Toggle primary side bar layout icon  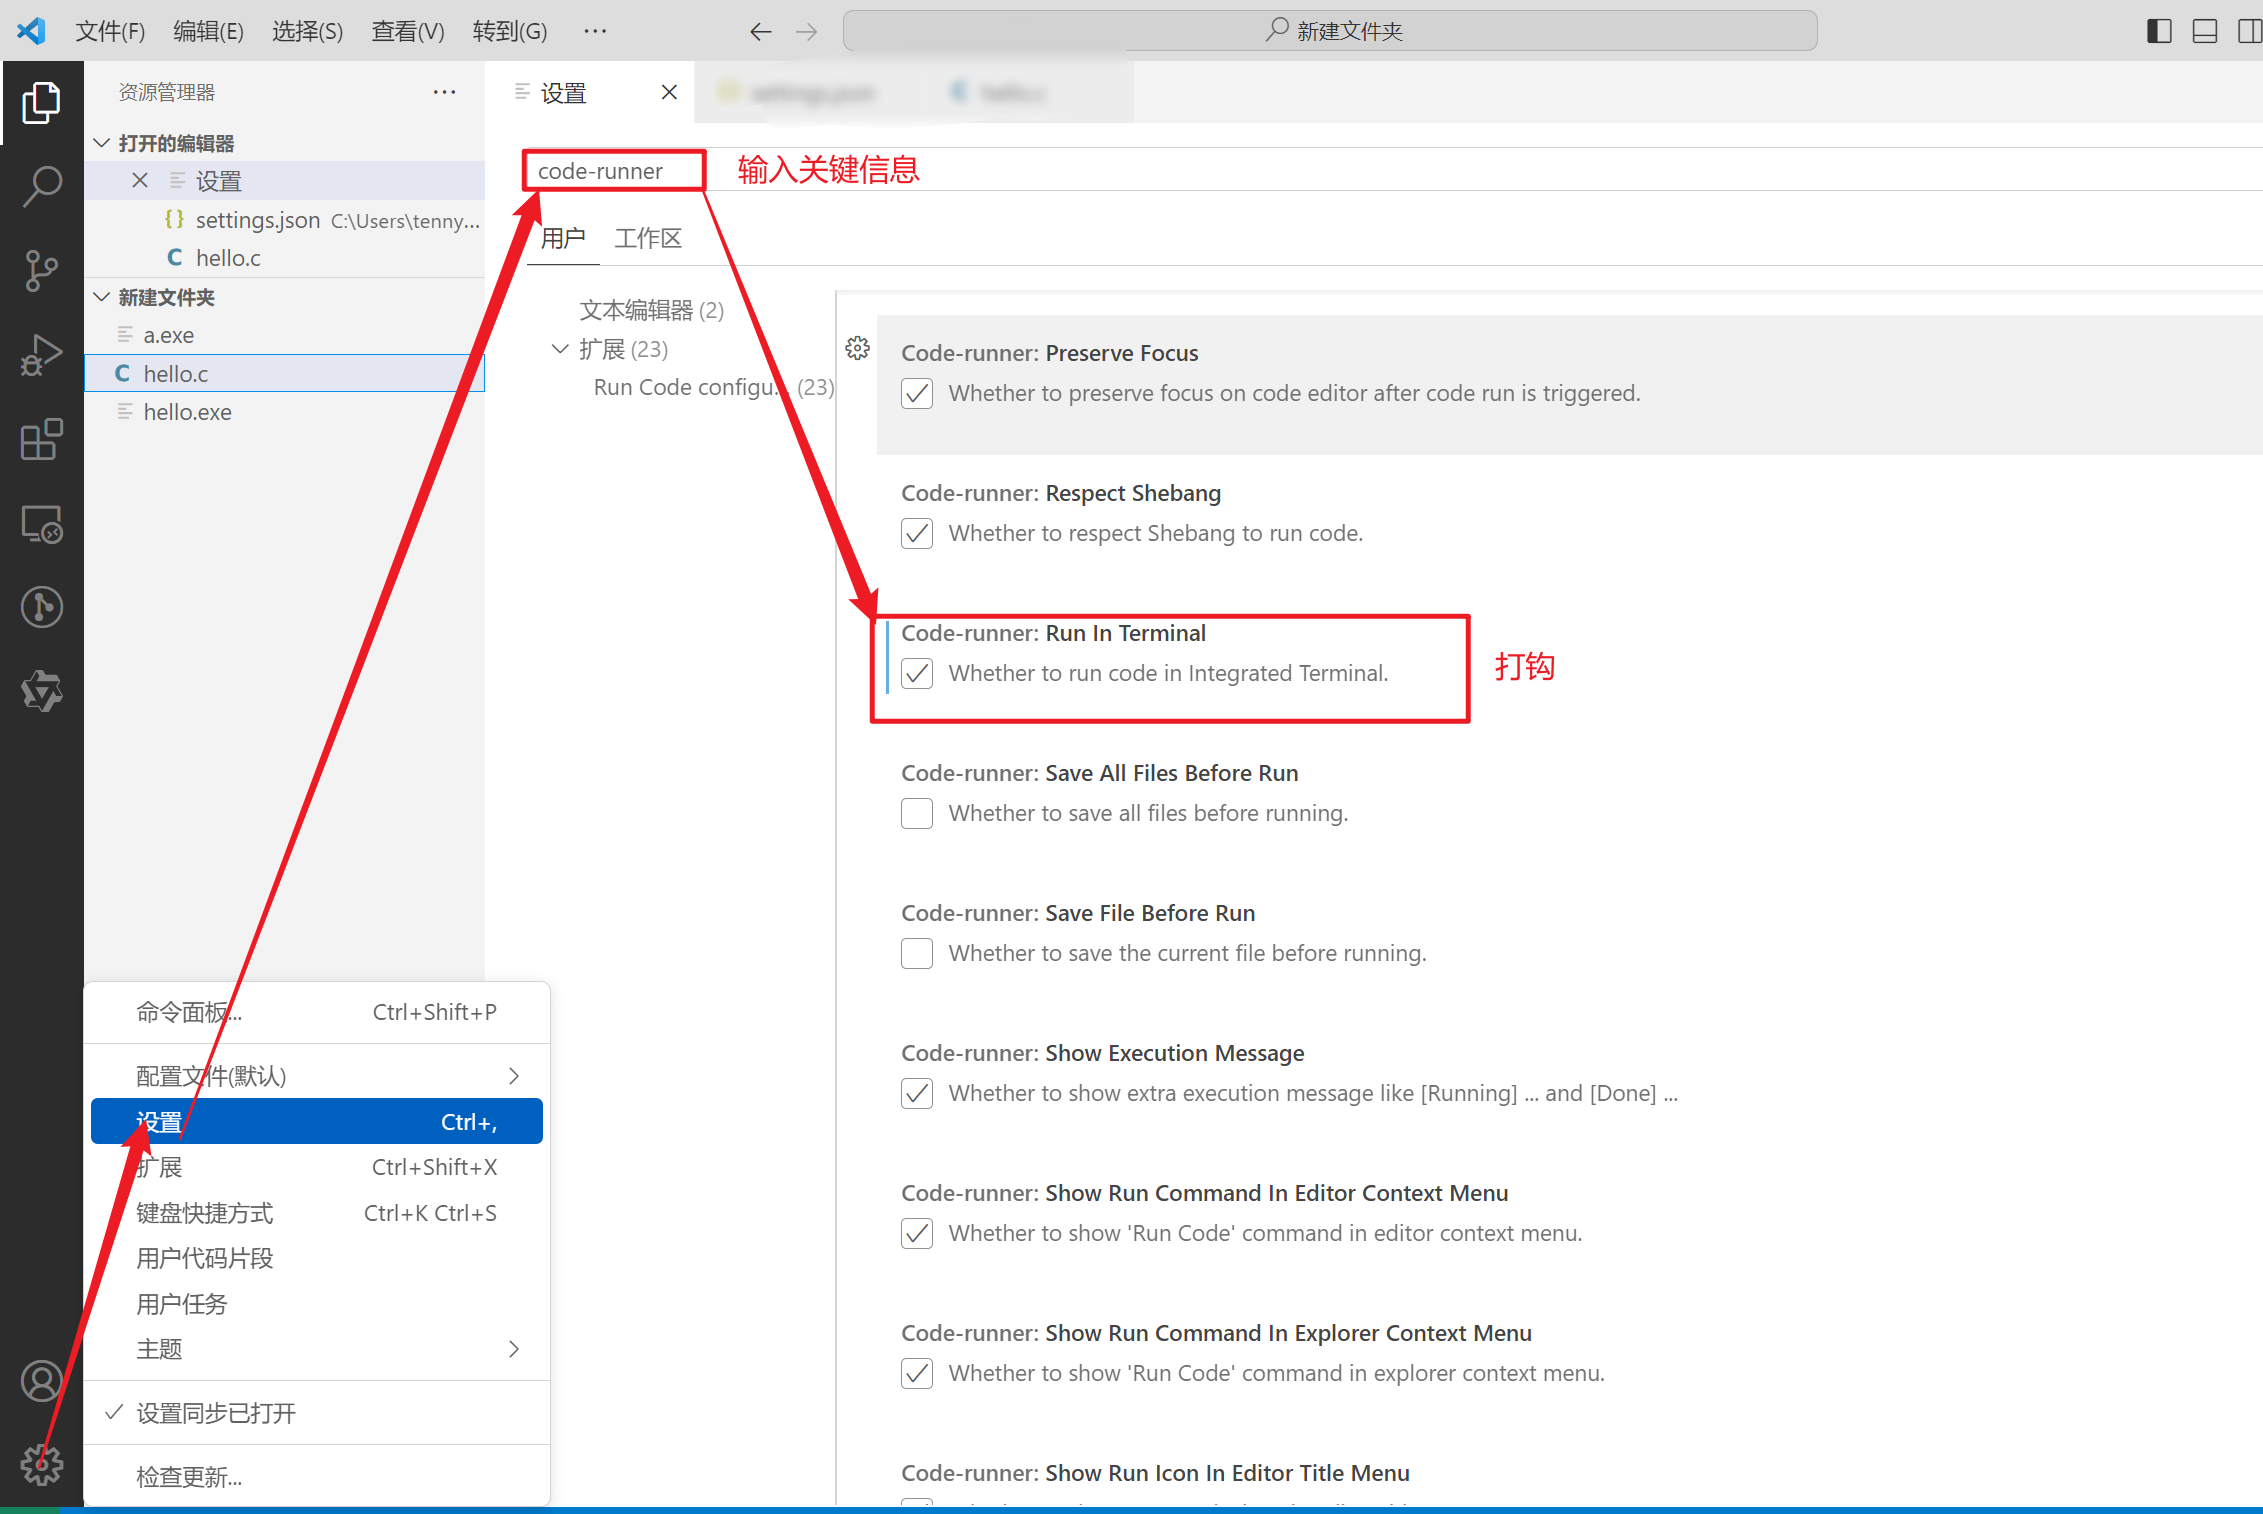pyautogui.click(x=2159, y=31)
